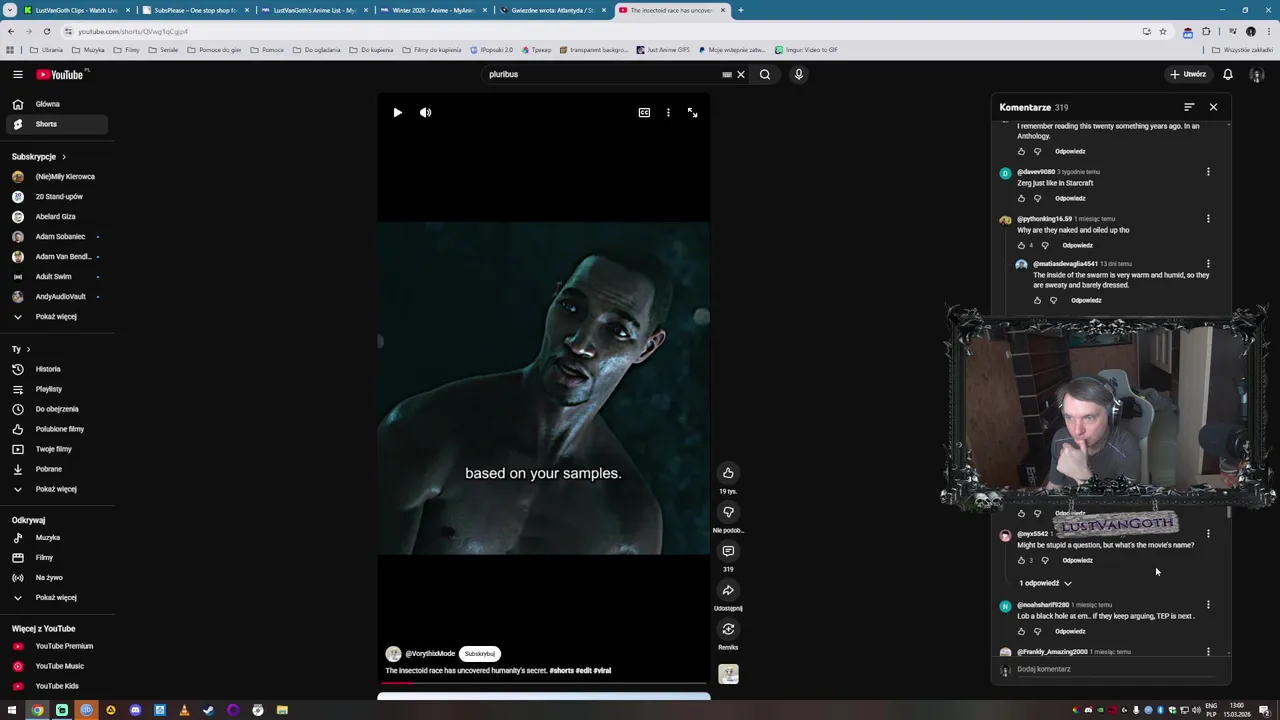Expand the Subskrypcje section arrow
This screenshot has width=1280, height=720.
coord(64,157)
